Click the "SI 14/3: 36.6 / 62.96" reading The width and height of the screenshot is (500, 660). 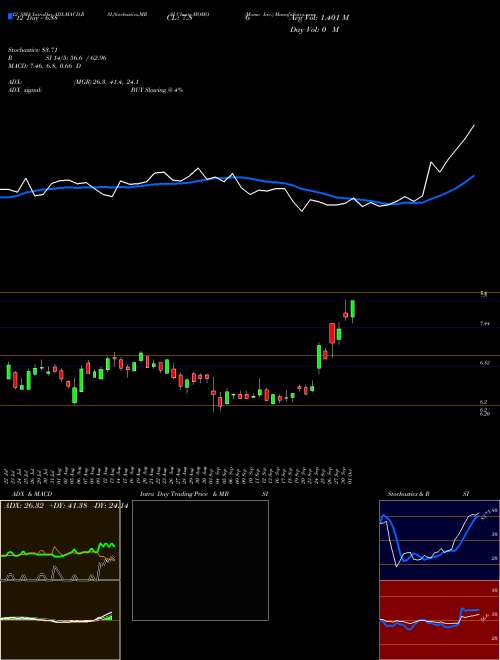tap(76, 58)
